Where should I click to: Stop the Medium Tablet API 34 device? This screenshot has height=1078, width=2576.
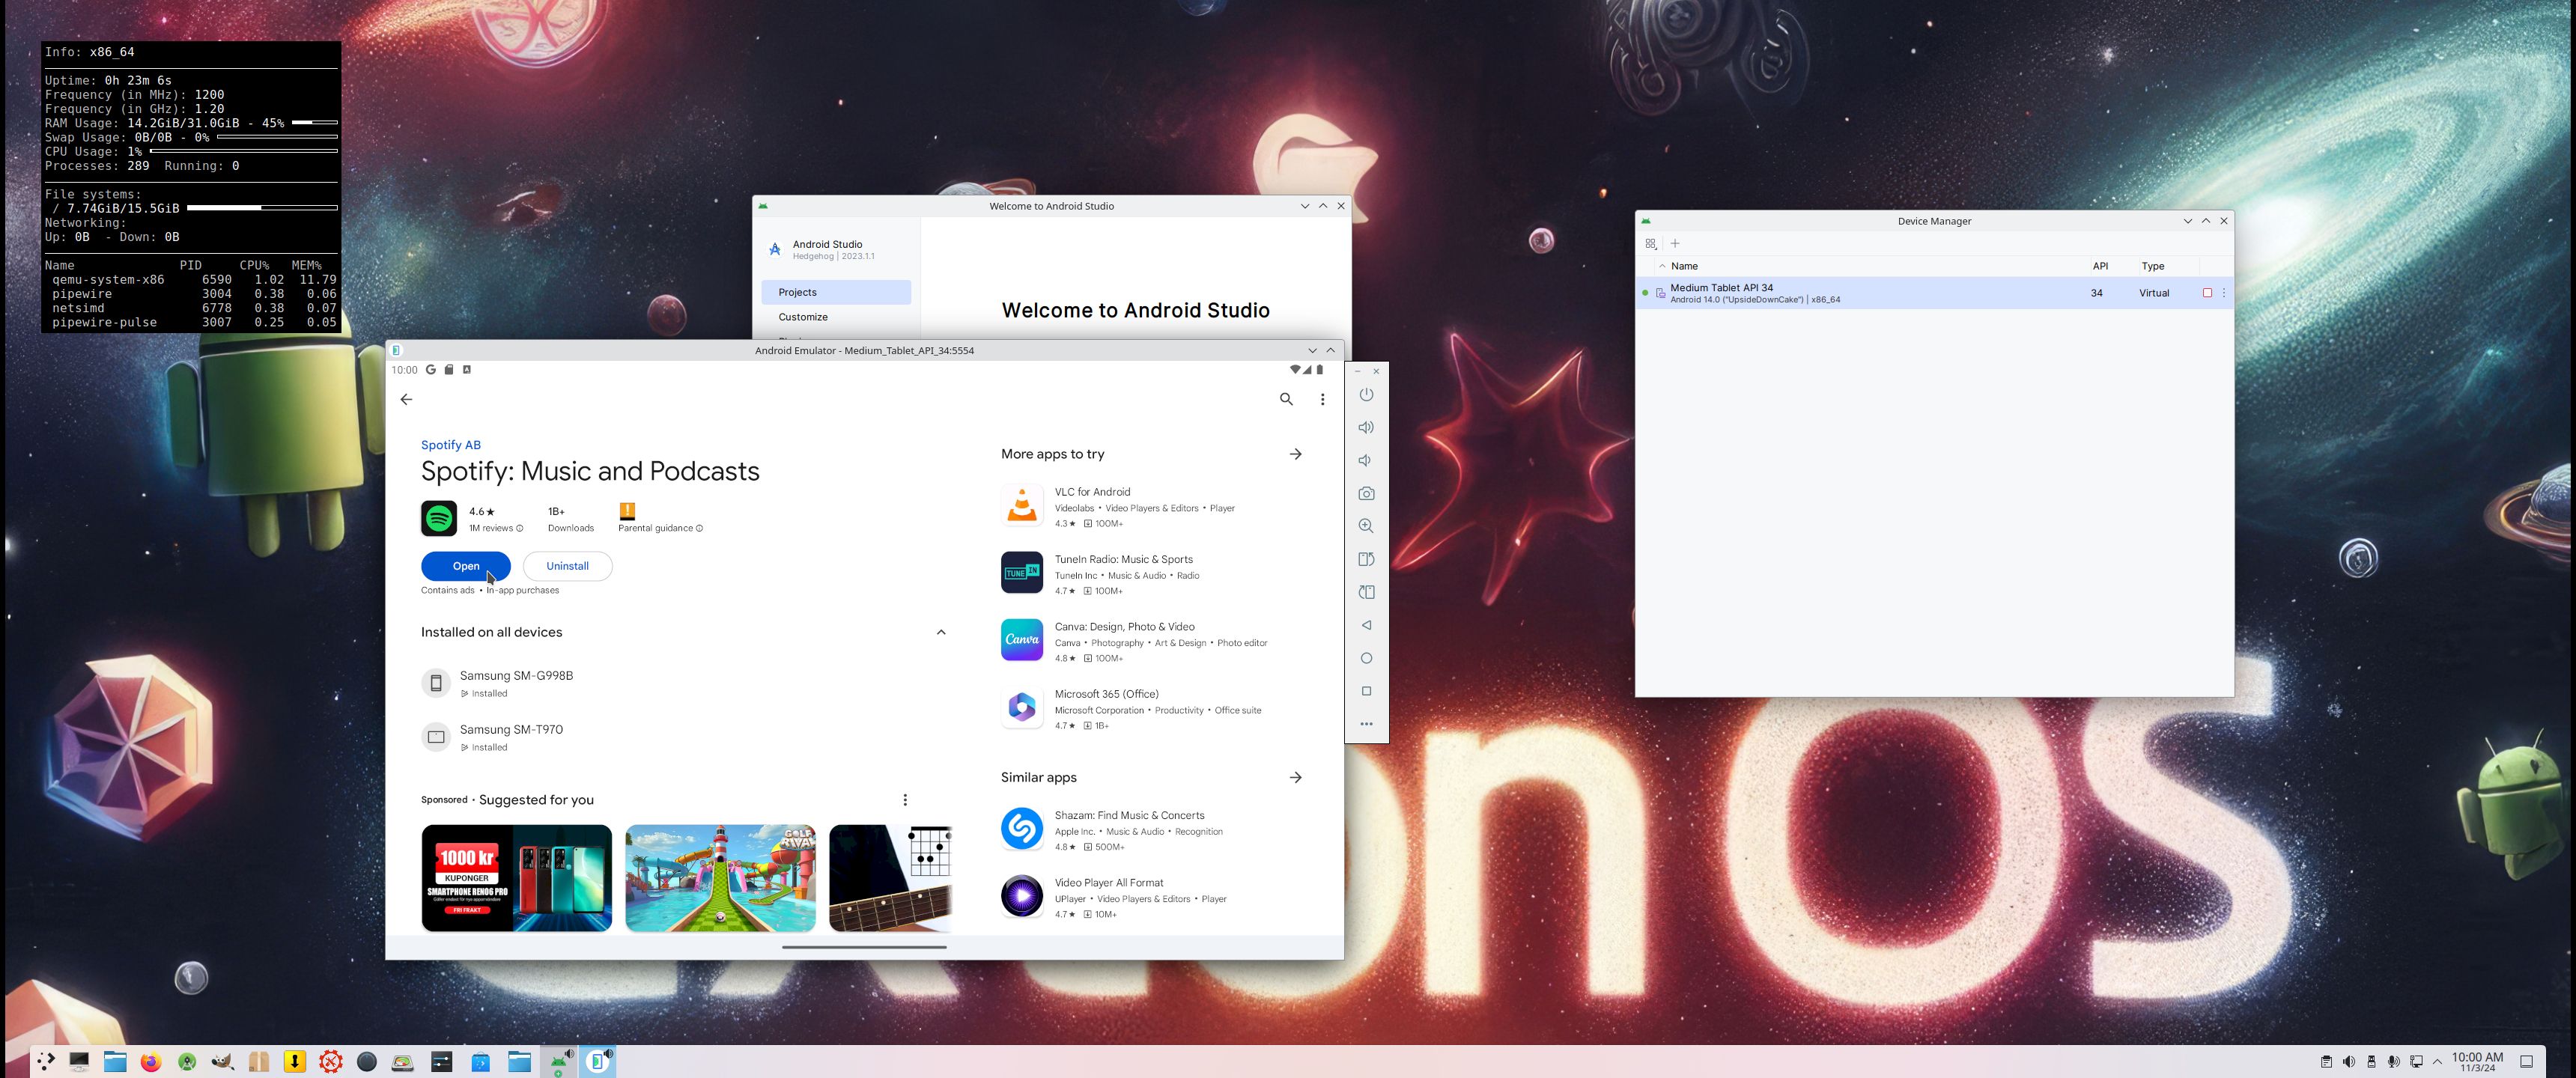(2207, 293)
